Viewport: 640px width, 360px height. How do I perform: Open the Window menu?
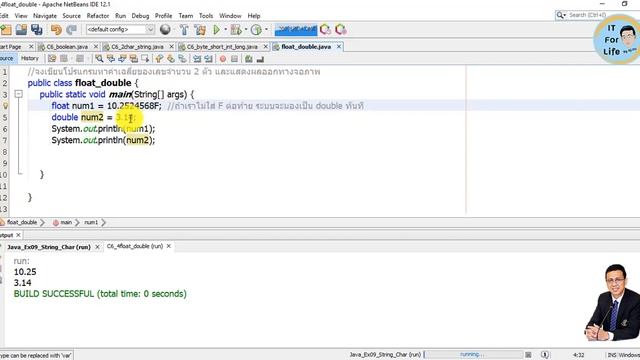[x=230, y=16]
